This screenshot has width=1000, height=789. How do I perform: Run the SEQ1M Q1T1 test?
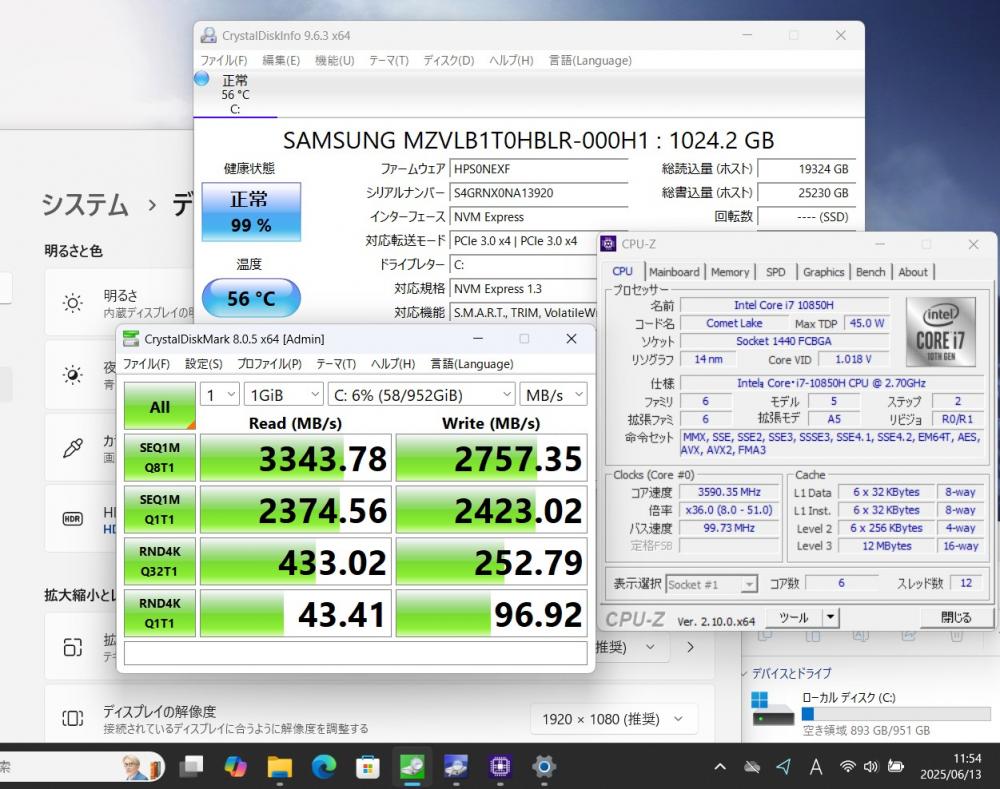tap(159, 510)
